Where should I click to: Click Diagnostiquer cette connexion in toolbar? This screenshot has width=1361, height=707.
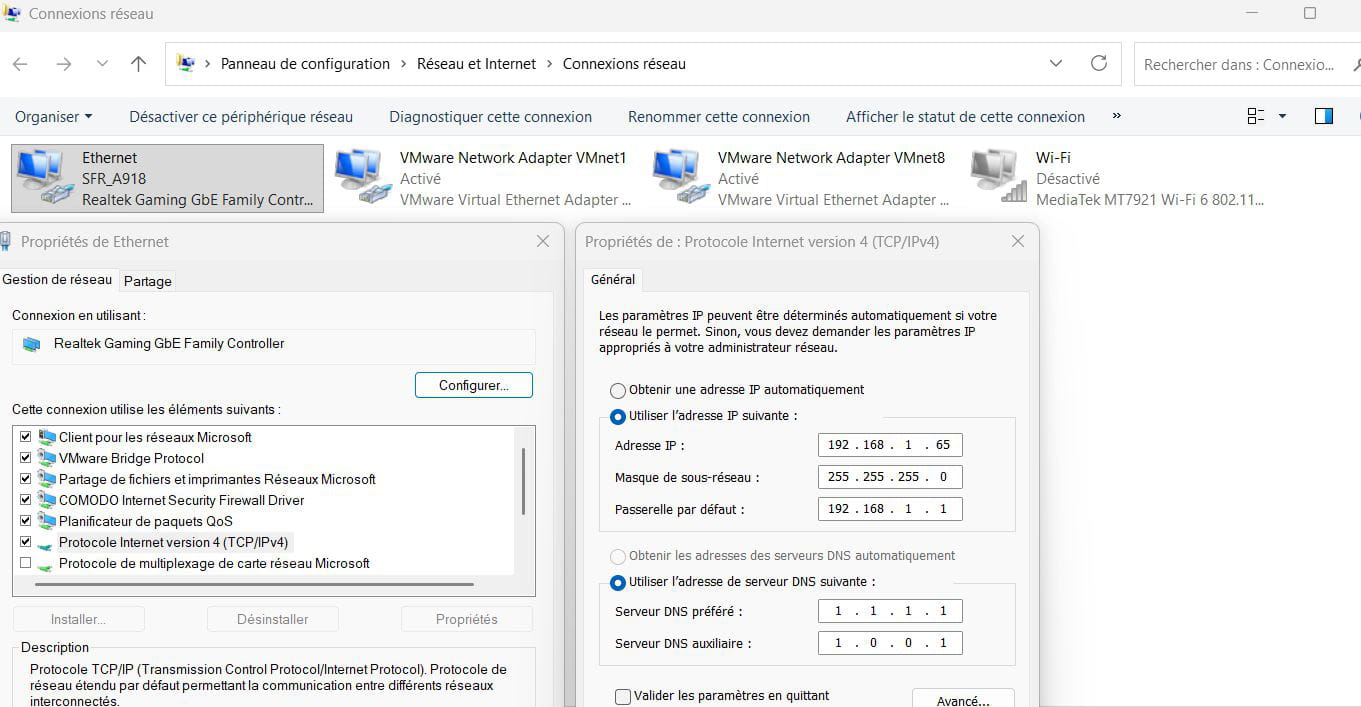point(490,117)
